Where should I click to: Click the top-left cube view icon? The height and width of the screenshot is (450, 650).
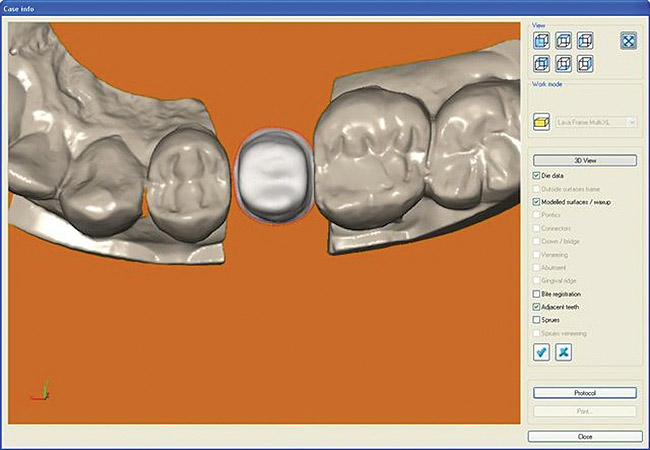click(x=542, y=41)
